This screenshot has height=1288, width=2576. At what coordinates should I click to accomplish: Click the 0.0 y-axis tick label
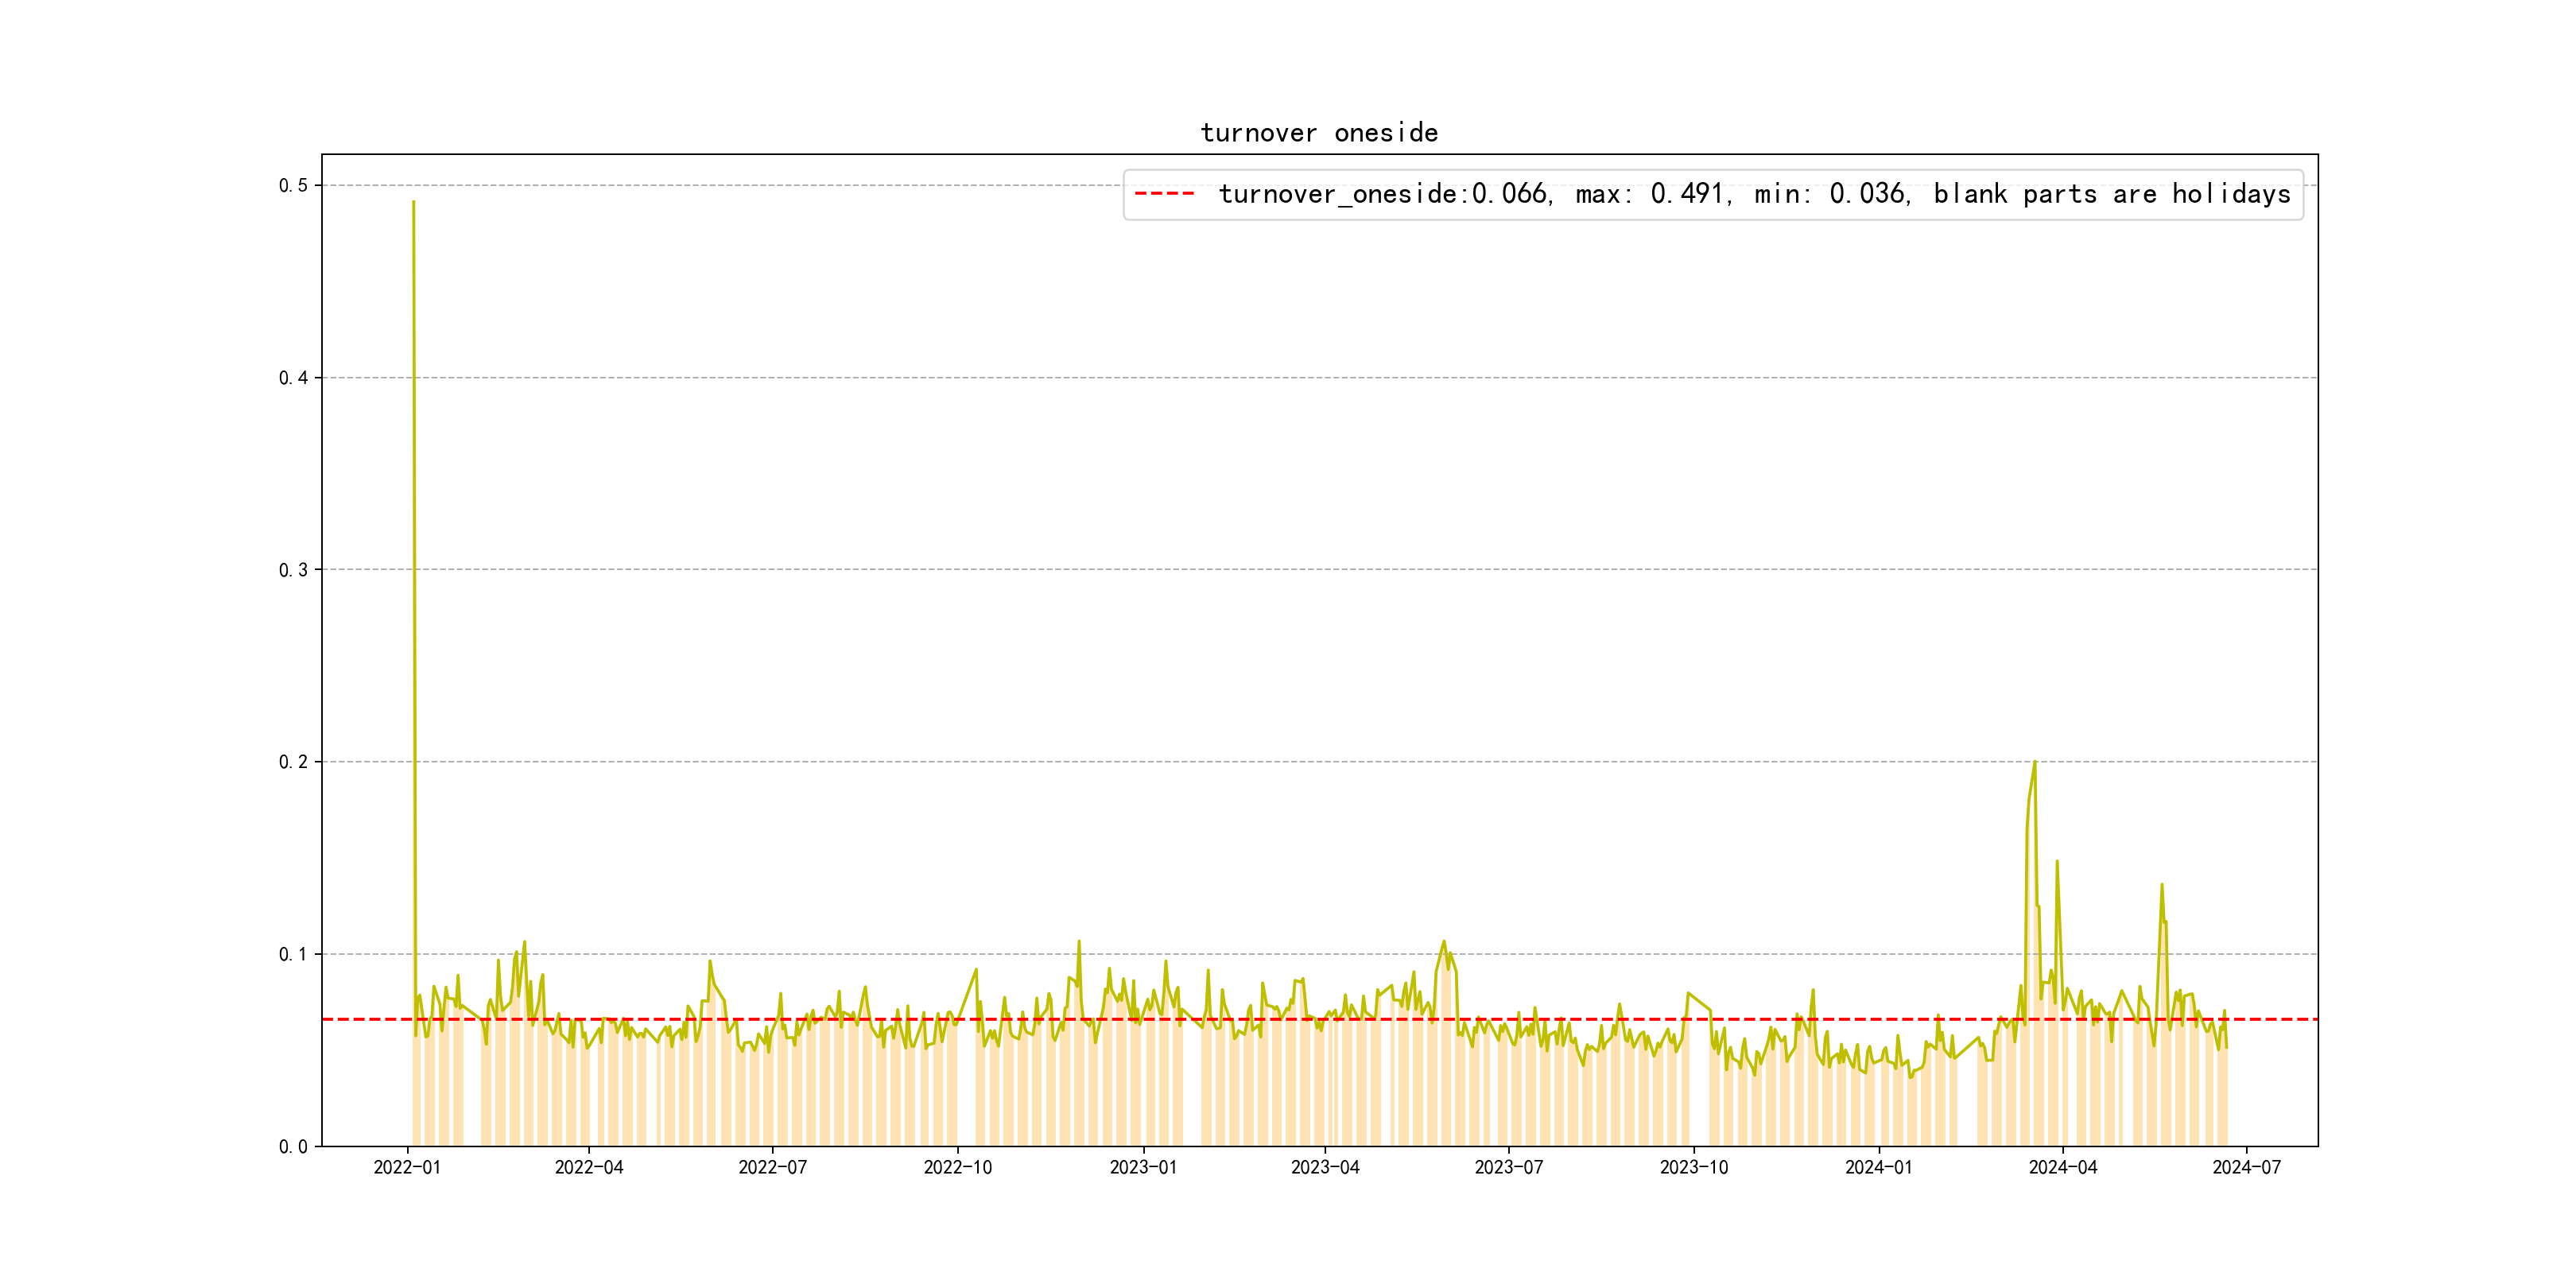(293, 1146)
